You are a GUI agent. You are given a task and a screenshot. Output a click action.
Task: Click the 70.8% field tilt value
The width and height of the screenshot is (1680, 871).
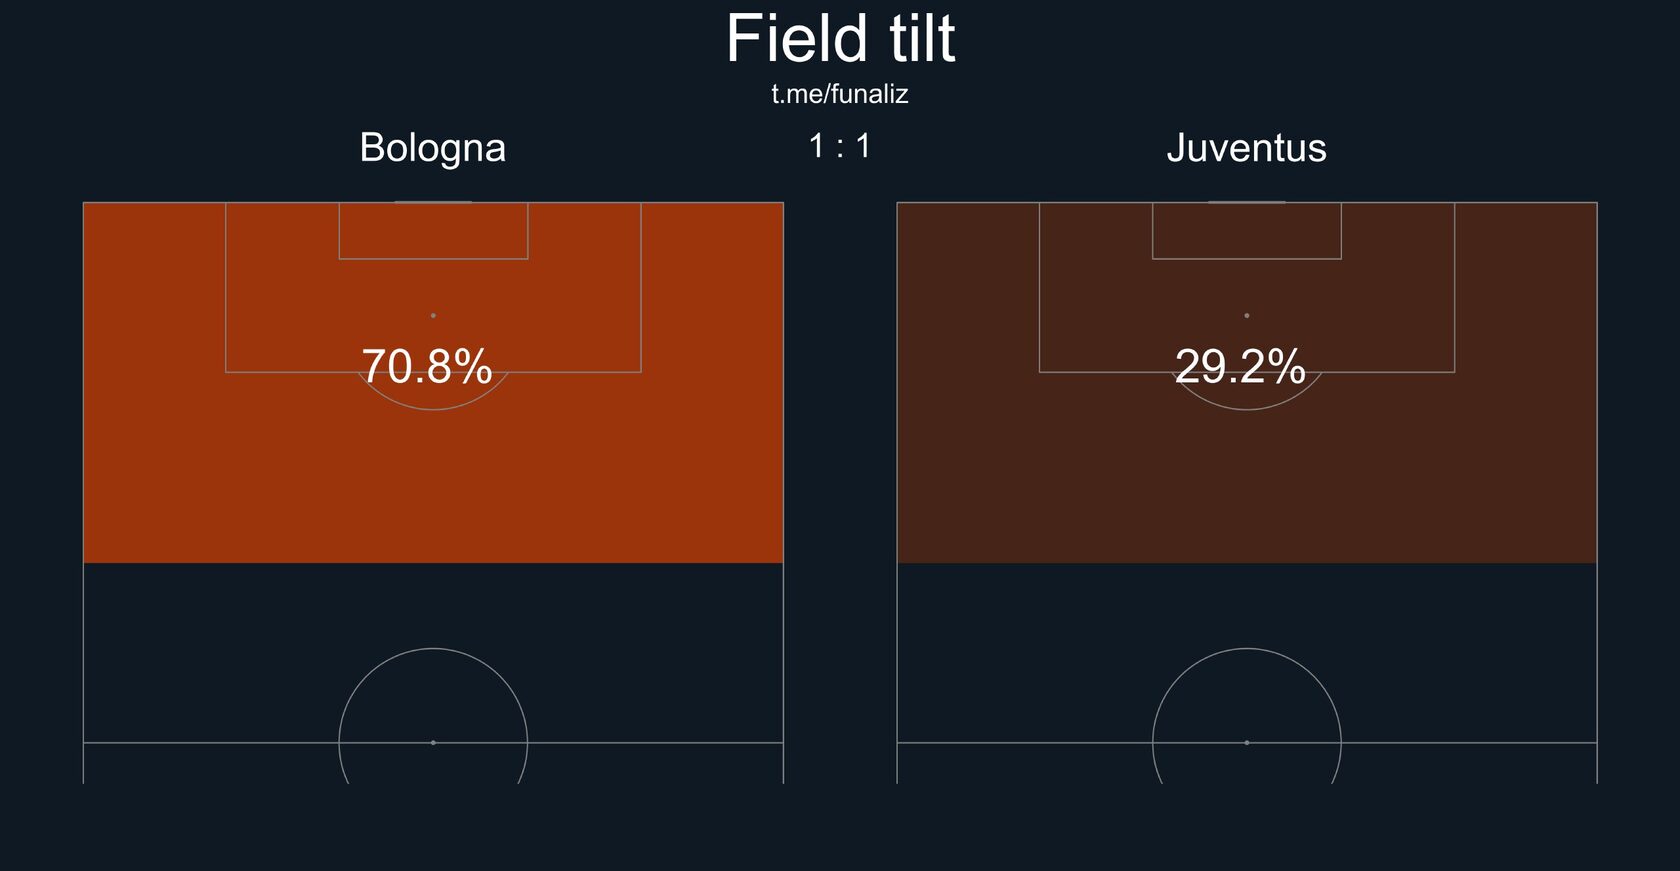pyautogui.click(x=427, y=366)
